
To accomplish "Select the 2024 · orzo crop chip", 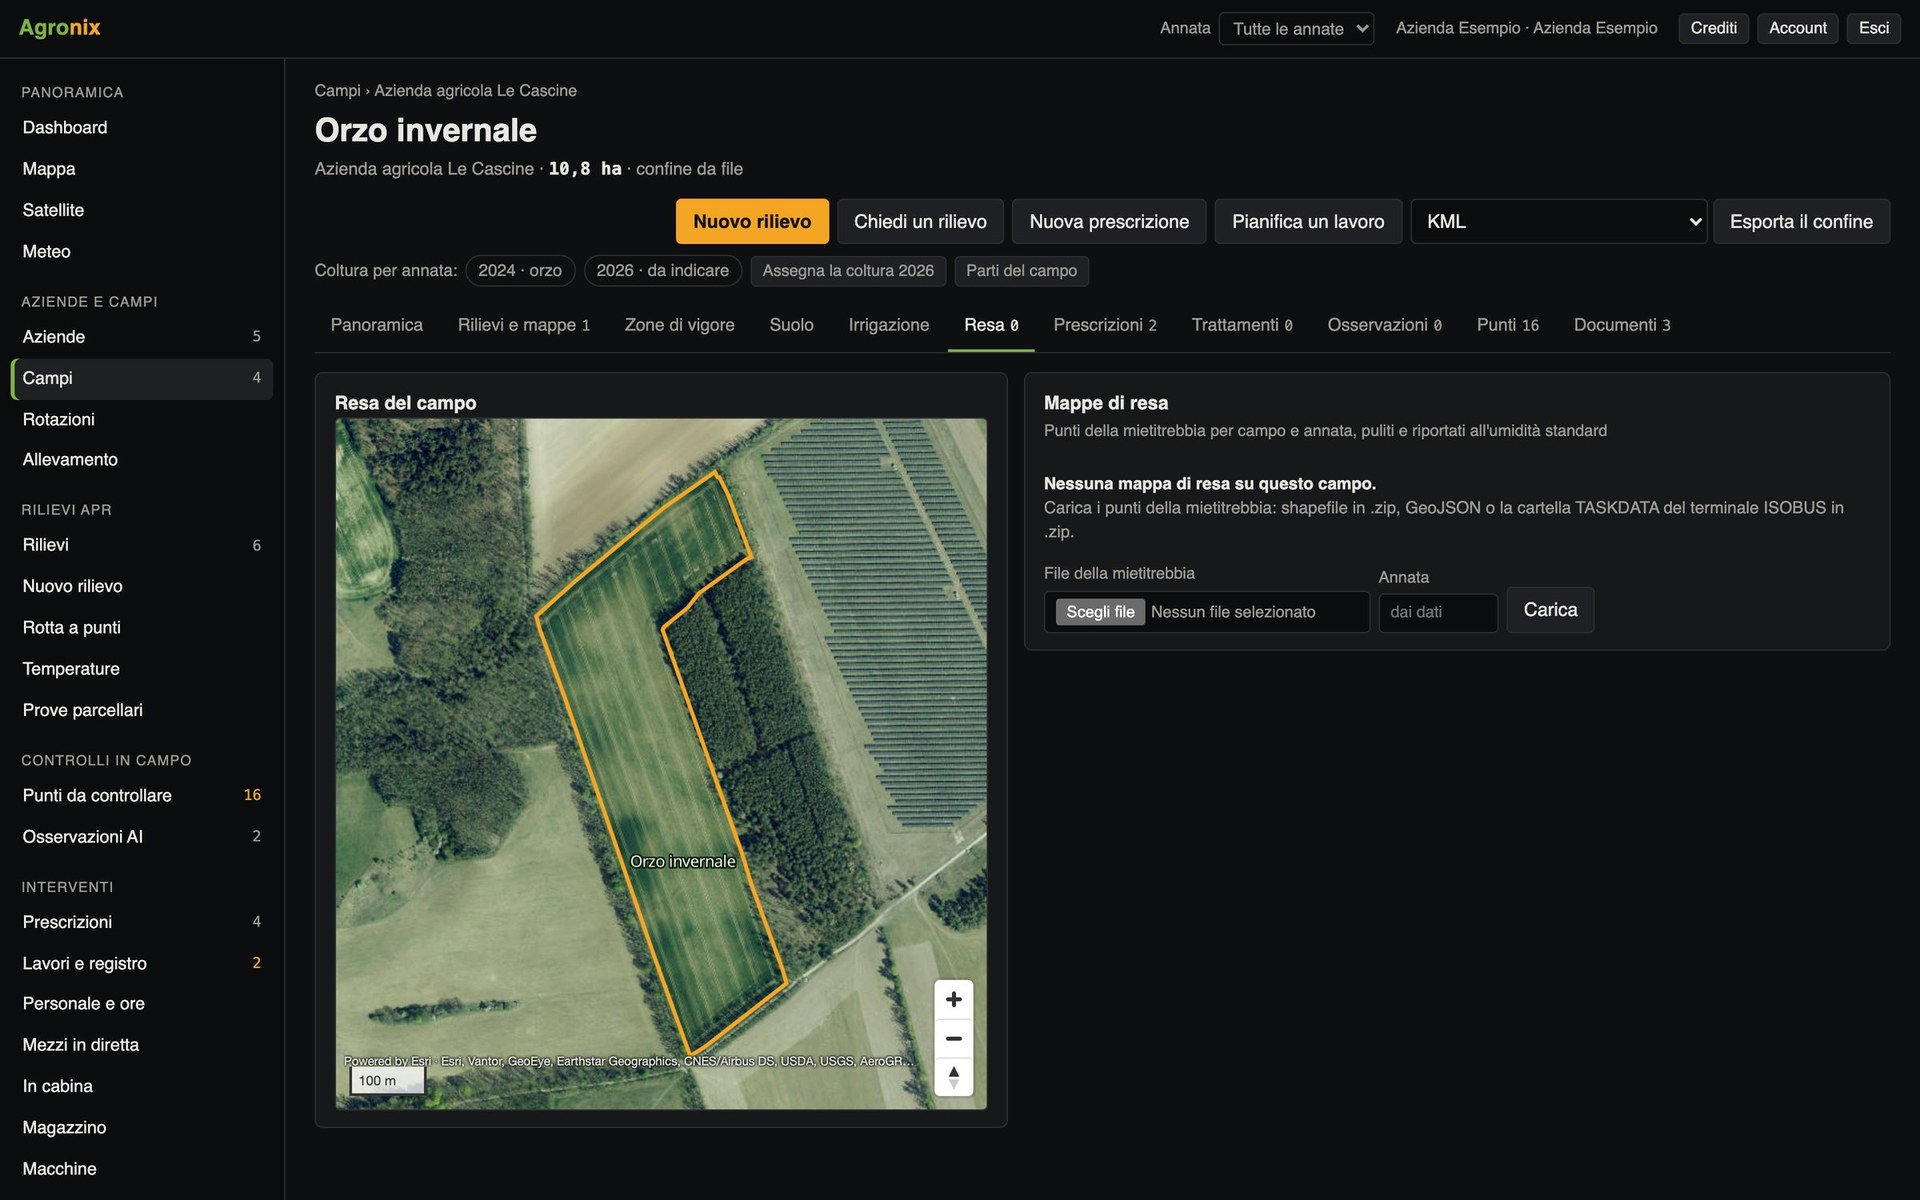I will tap(520, 271).
